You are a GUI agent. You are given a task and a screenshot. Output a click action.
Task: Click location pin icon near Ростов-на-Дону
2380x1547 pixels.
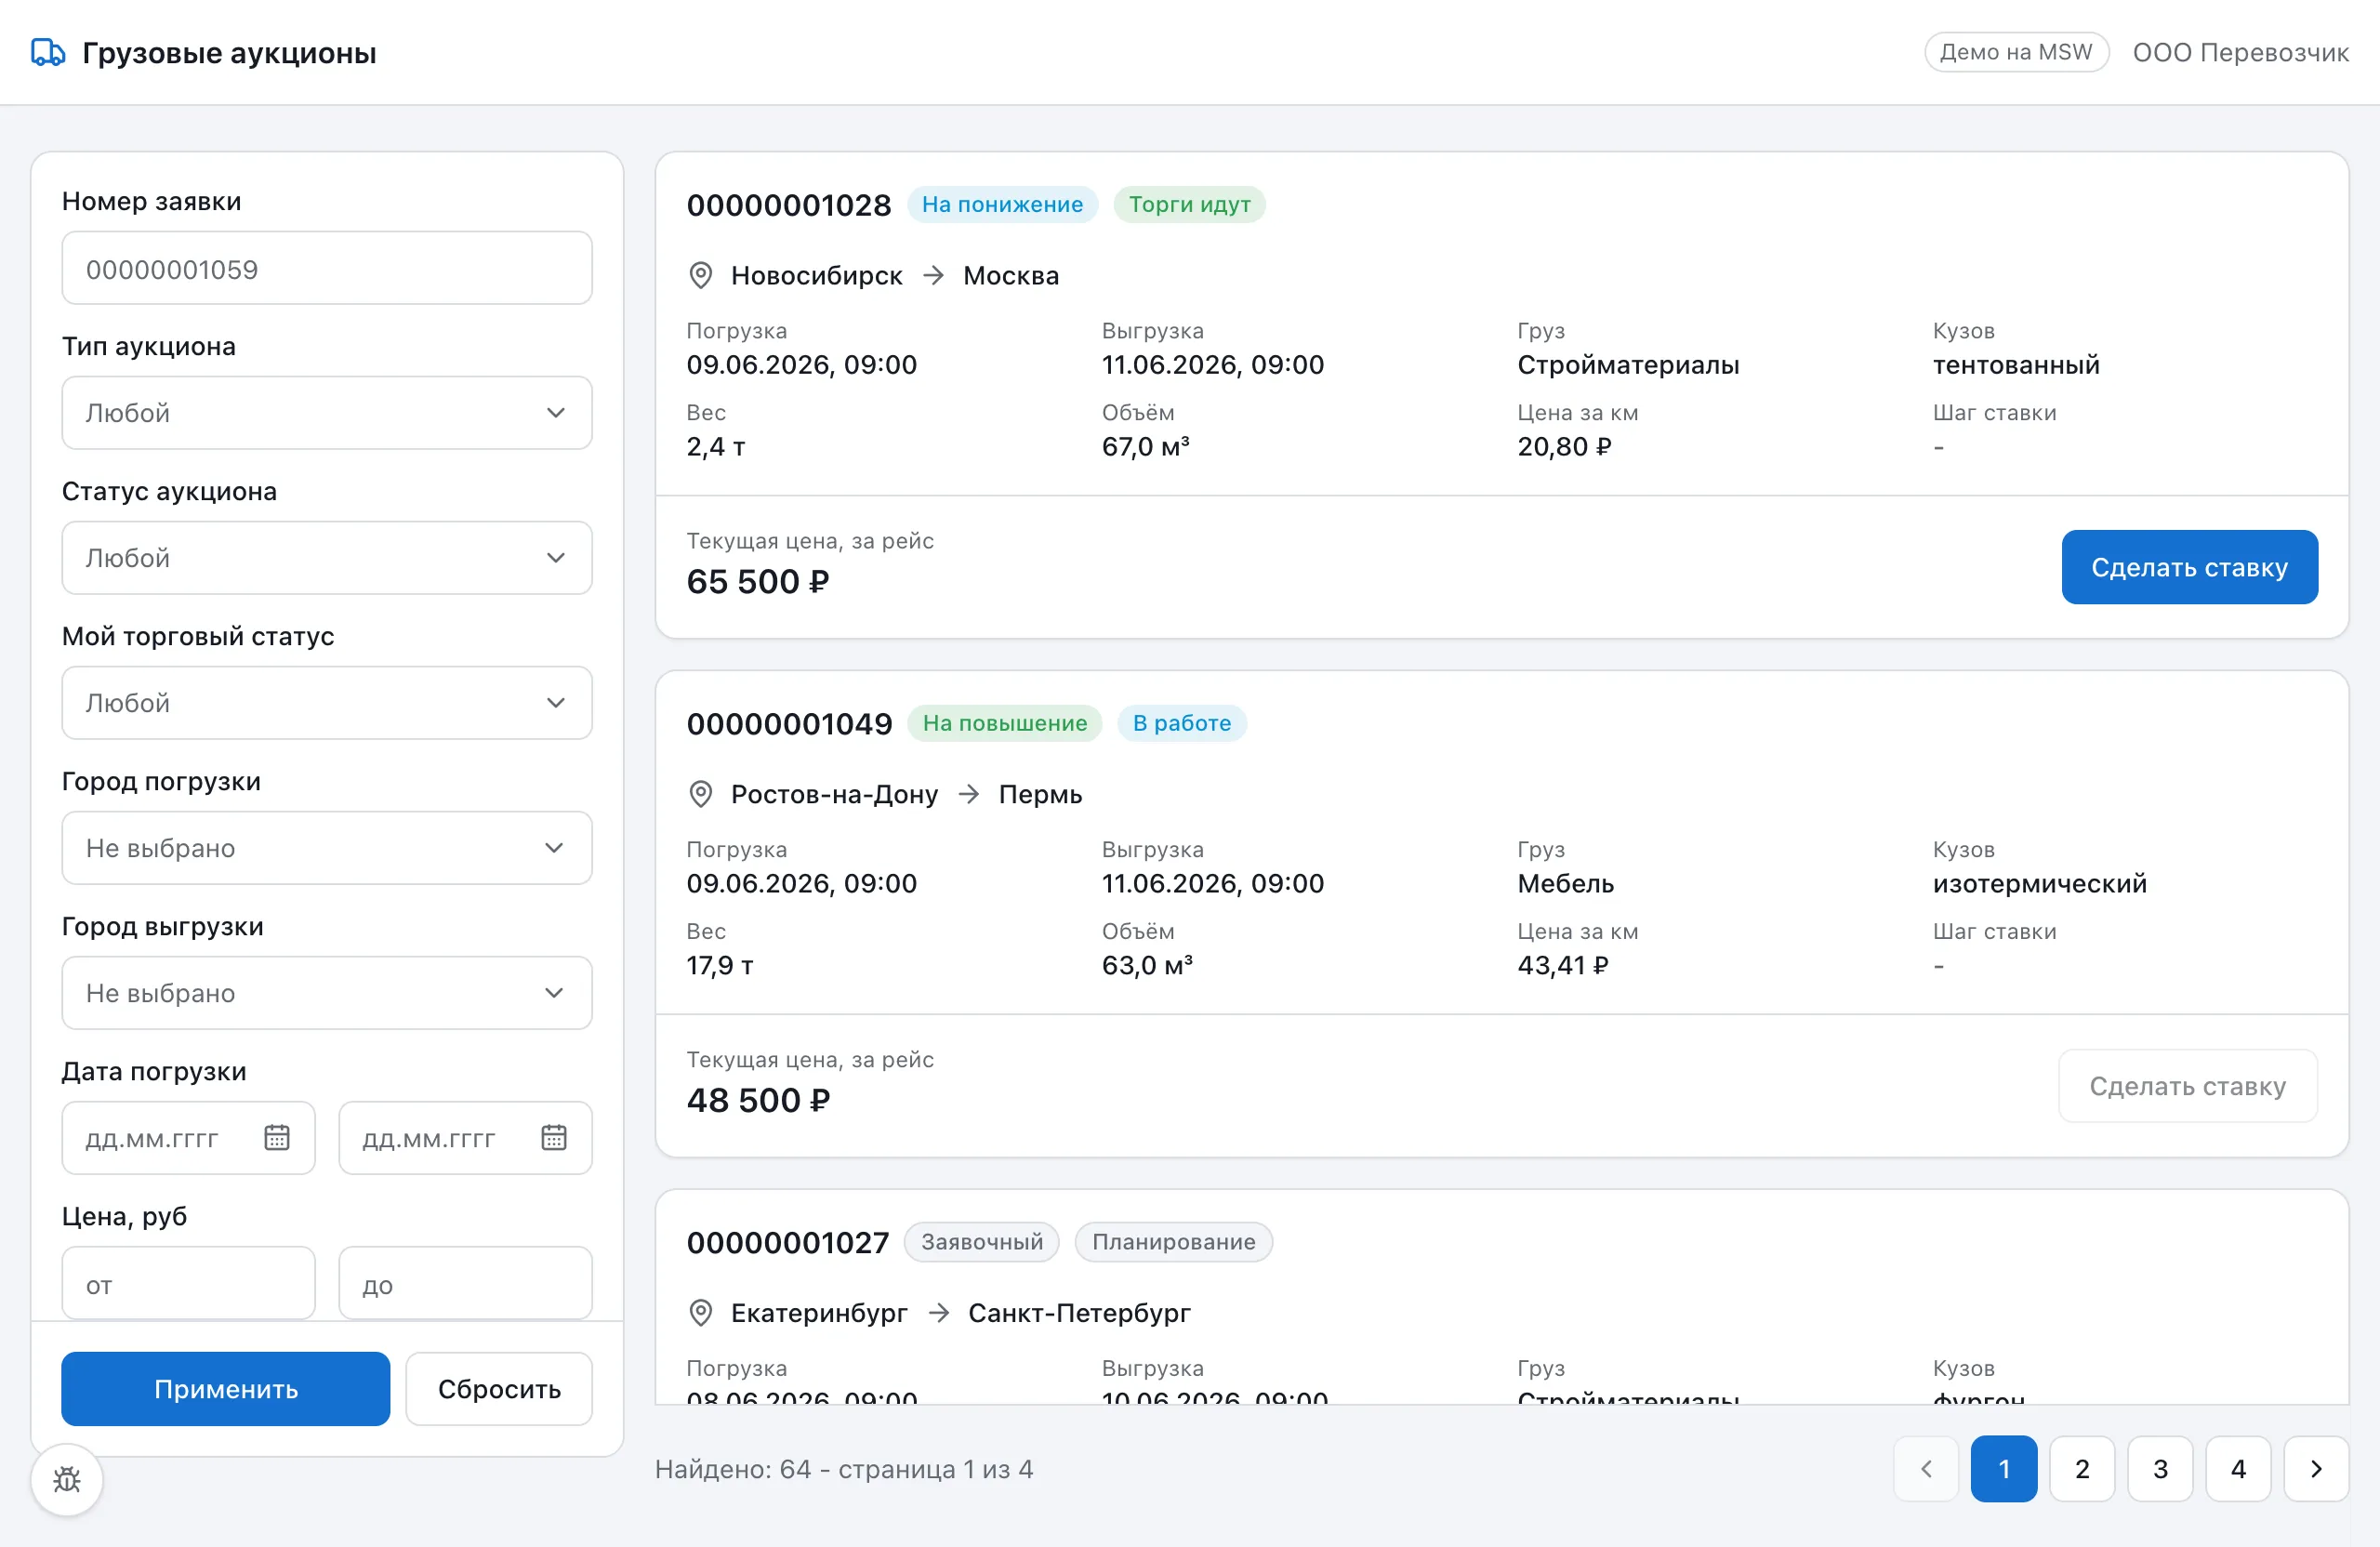click(x=701, y=794)
